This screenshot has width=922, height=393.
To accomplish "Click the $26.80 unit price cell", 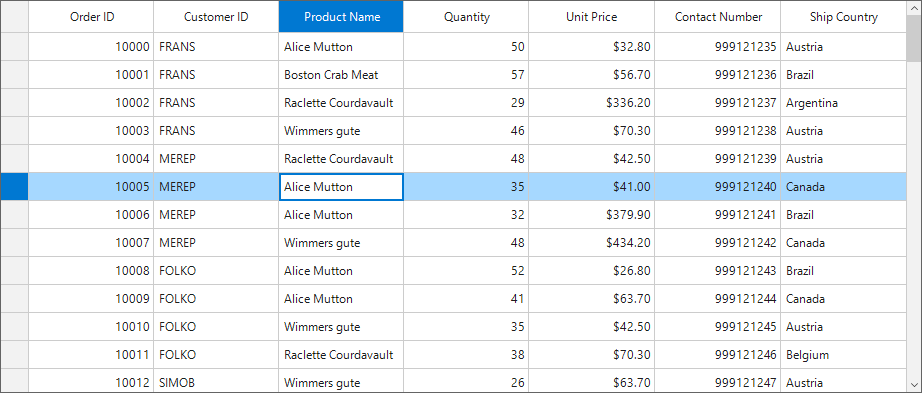I will pos(592,271).
